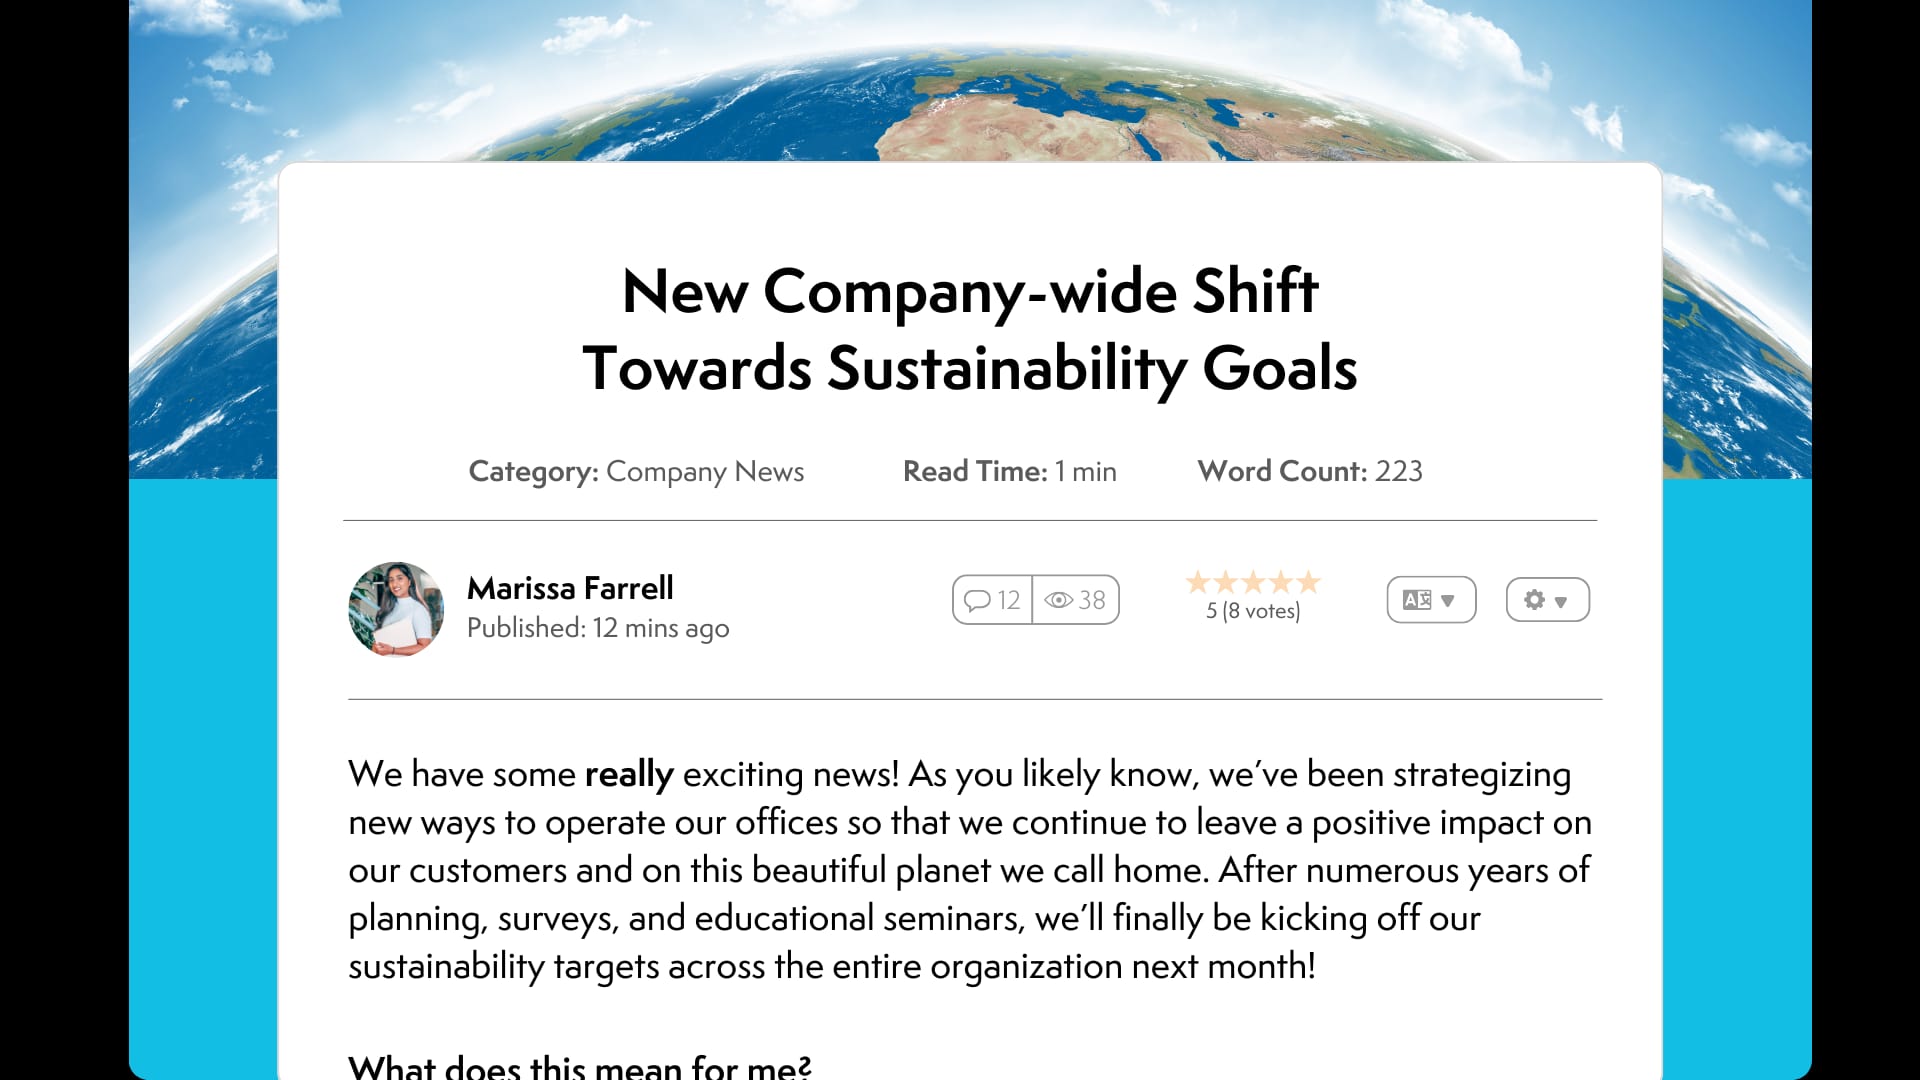The image size is (1920, 1080).
Task: Select the third star to rate the article
Action: coord(1253,582)
